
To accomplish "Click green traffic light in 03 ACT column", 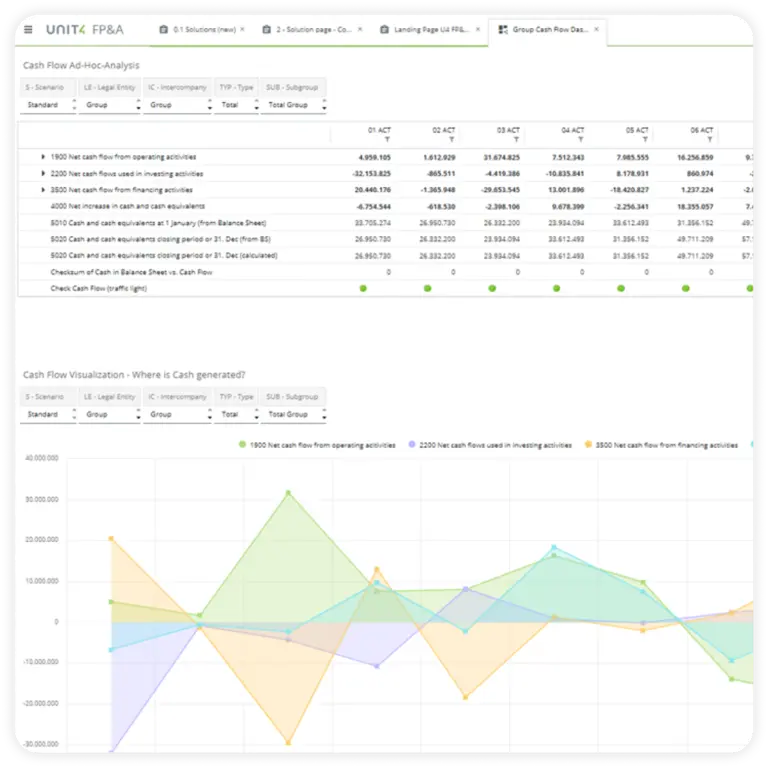I will tap(492, 288).
